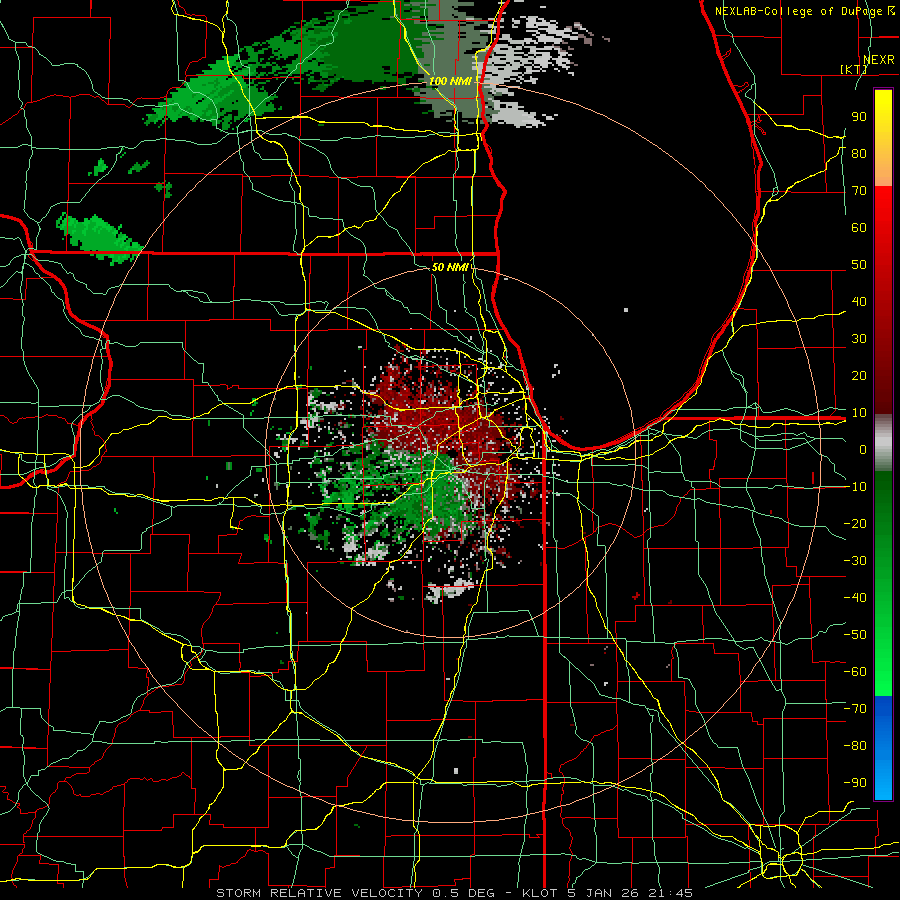Viewport: 900px width, 900px height.
Task: Pick the gray zero-velocity color bar segment
Action: (x=883, y=443)
